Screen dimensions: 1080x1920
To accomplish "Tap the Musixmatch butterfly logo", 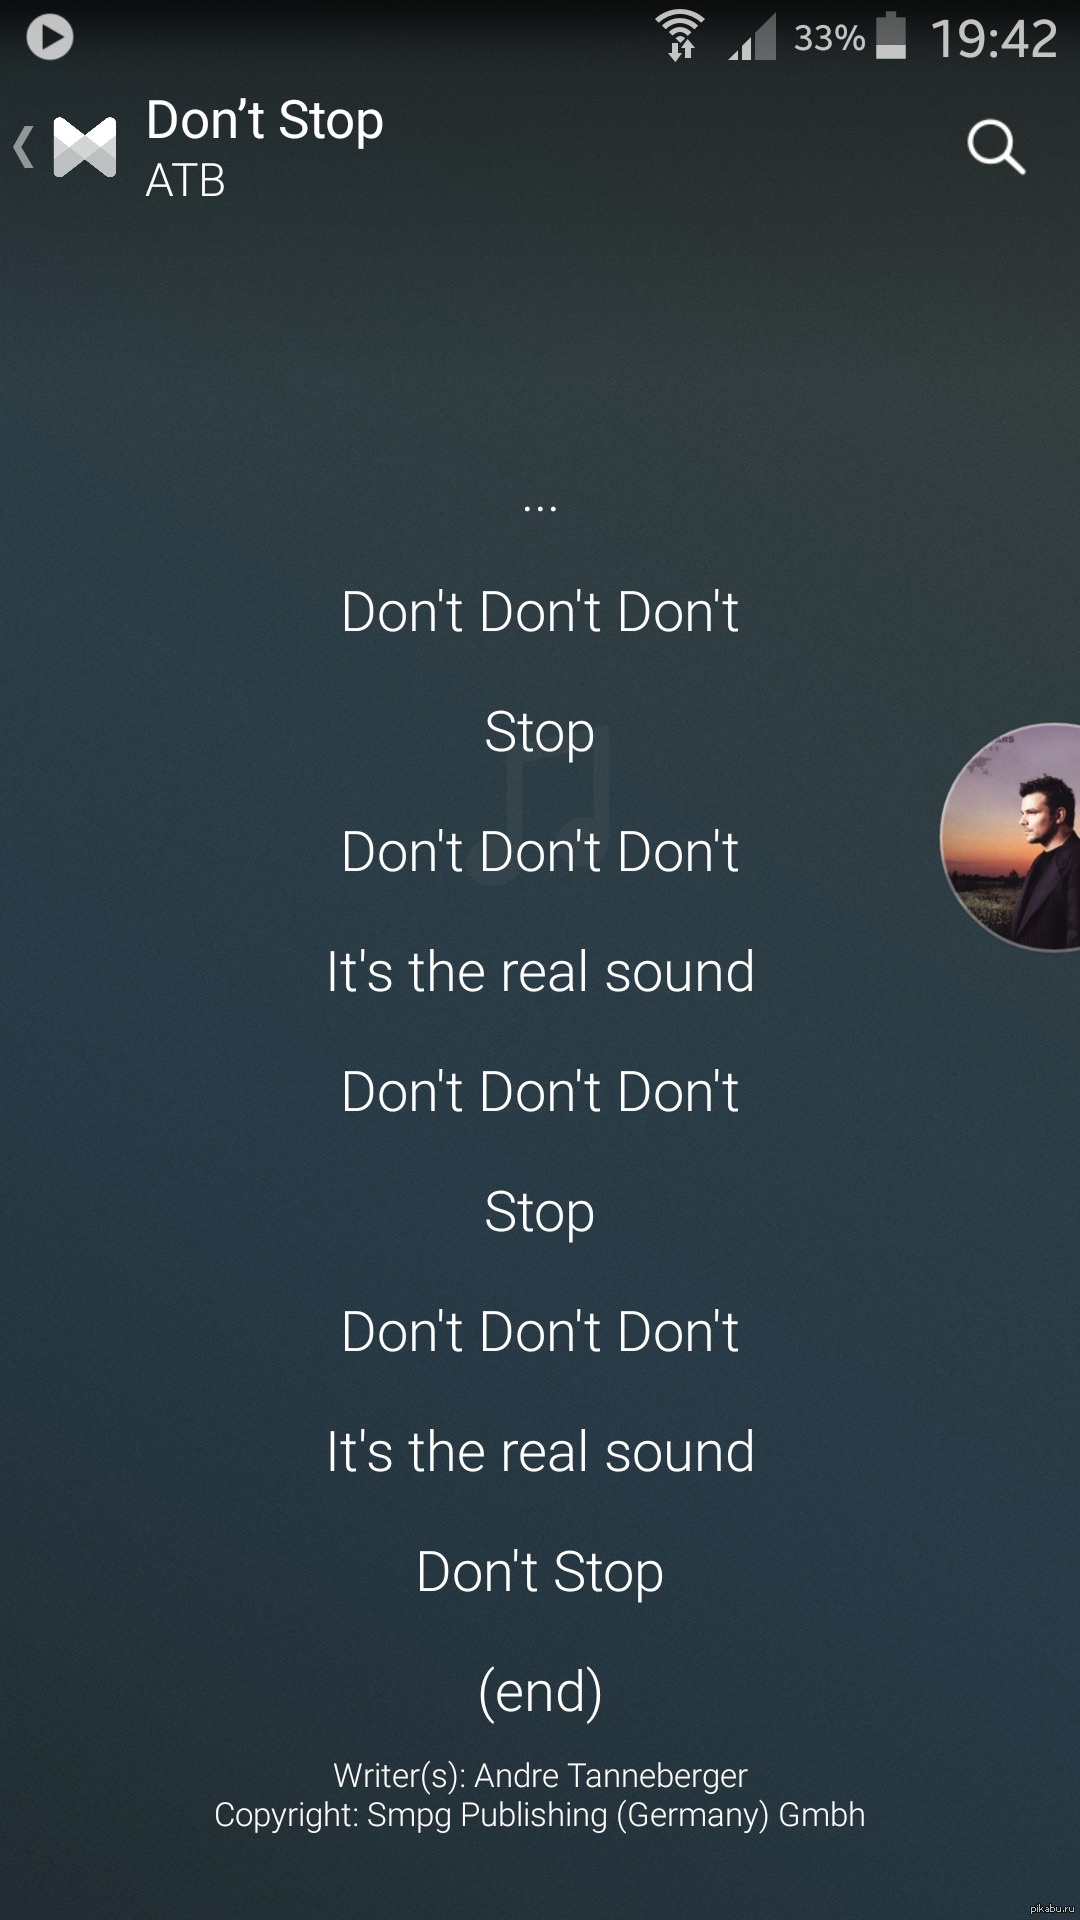I will [x=85, y=147].
